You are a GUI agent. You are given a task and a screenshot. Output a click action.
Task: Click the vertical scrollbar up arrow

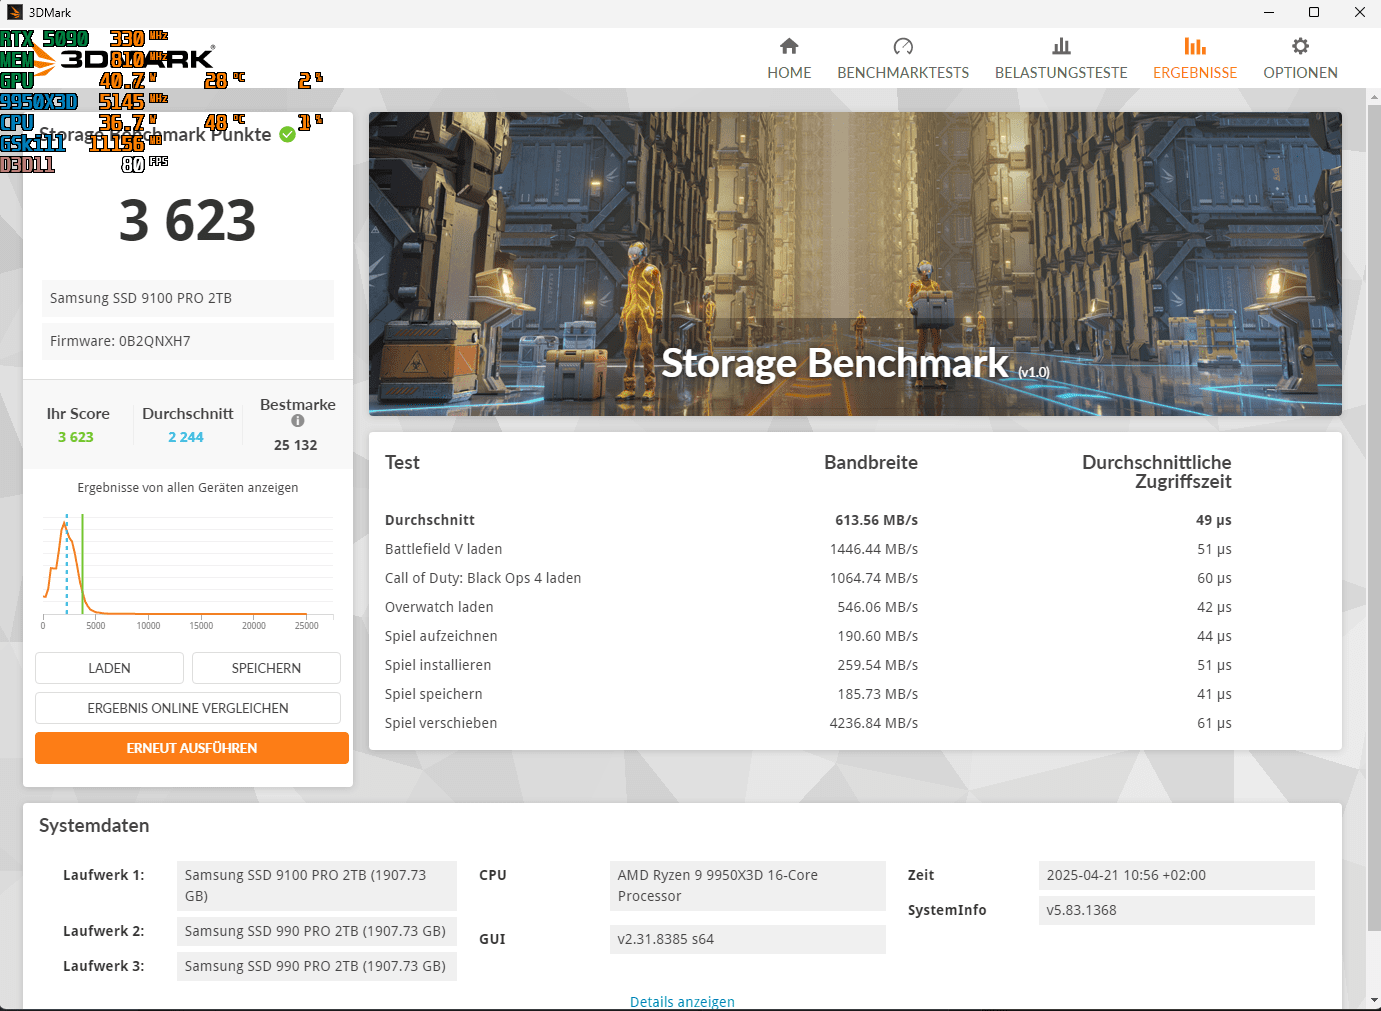click(1373, 96)
